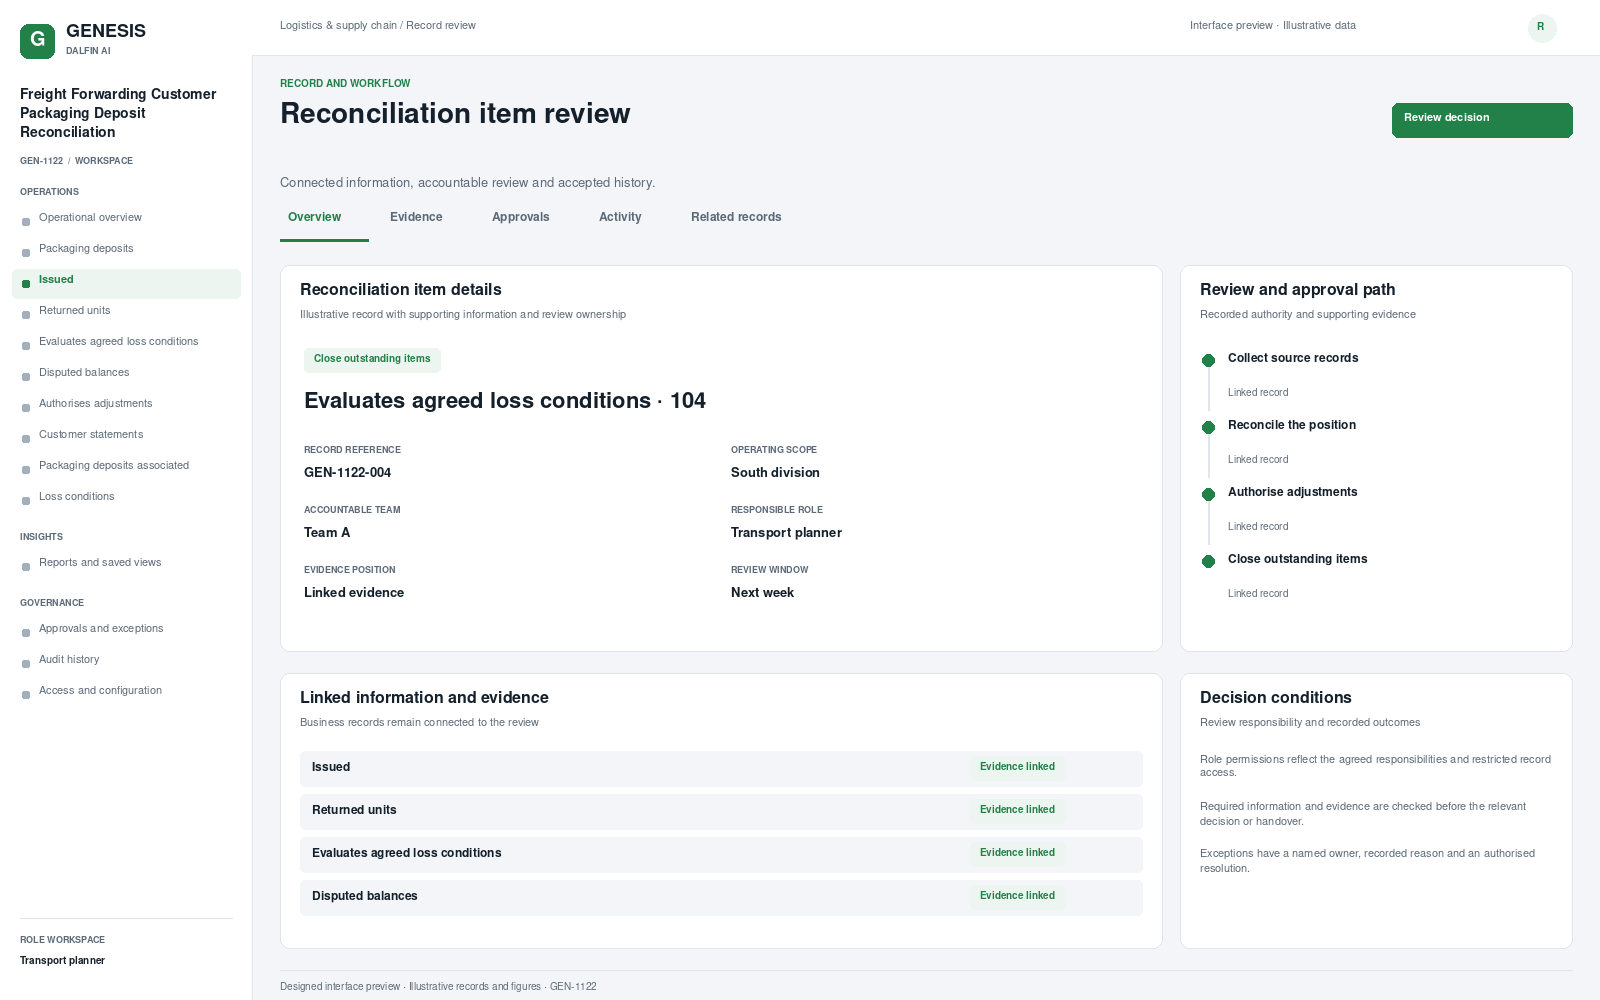Click the Close outstanding items status tag
The width and height of the screenshot is (1600, 1000).
coord(372,359)
